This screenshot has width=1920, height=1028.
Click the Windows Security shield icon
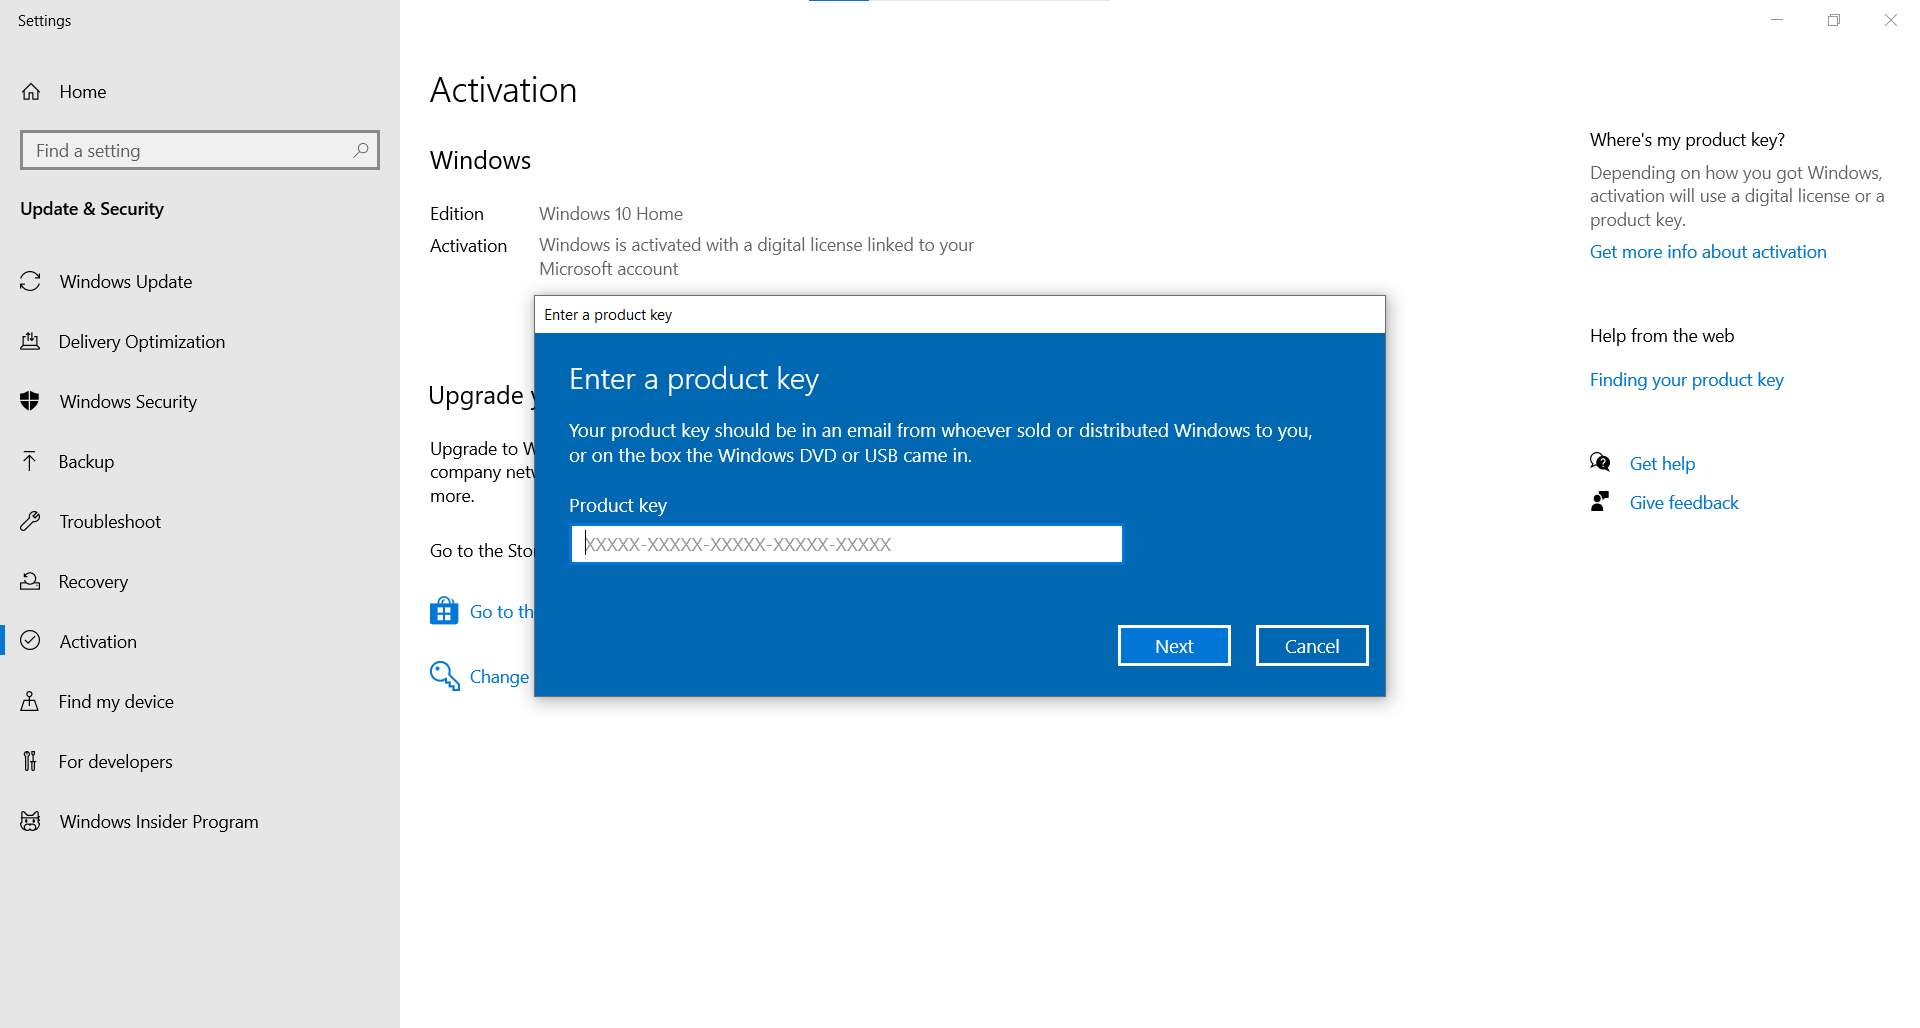tap(30, 402)
